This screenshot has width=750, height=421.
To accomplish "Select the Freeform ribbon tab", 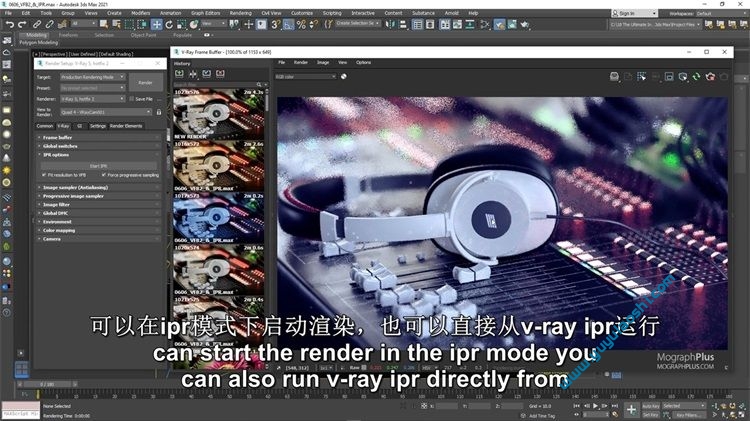I will coord(68,35).
